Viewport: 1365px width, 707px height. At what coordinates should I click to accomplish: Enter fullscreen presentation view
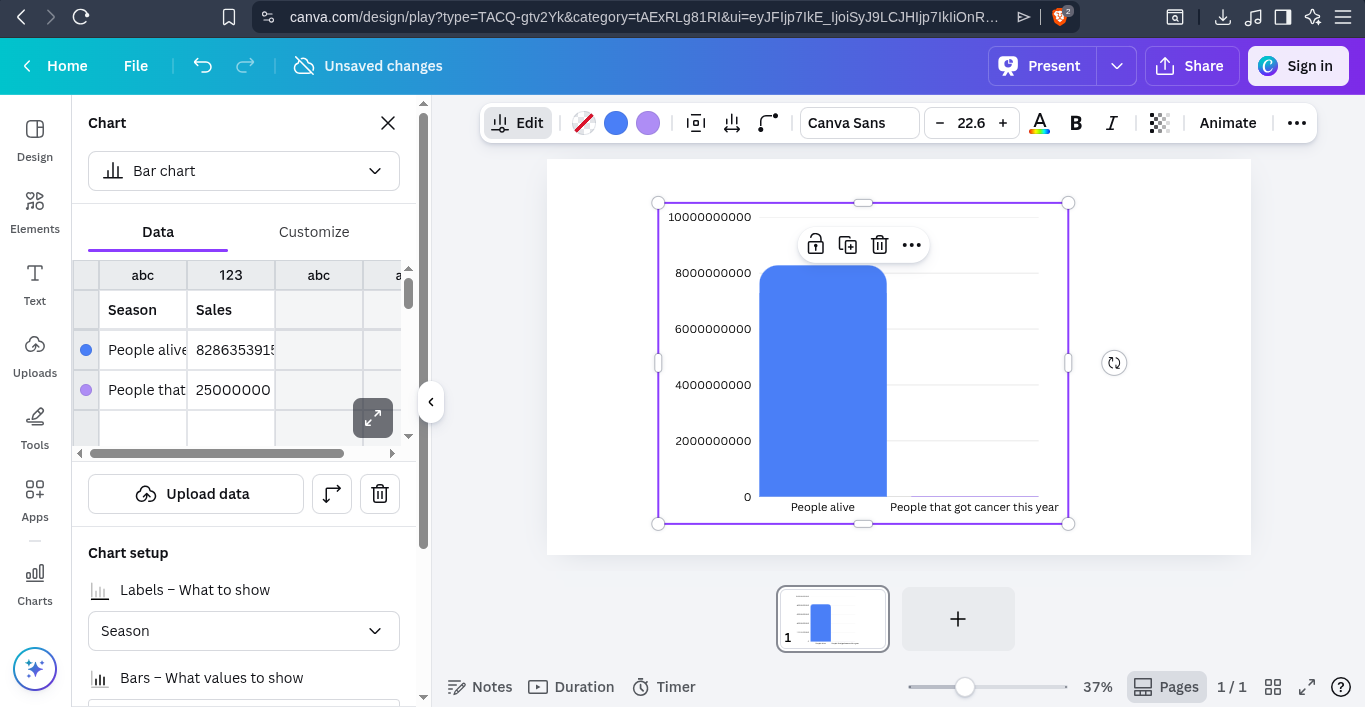pos(1307,687)
